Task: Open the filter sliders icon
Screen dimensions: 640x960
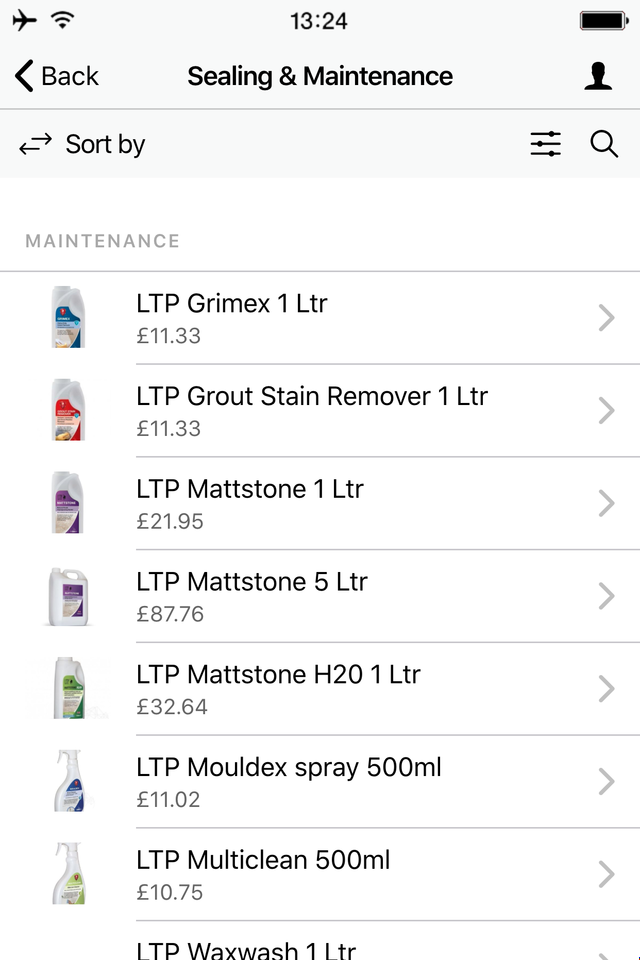Action: click(545, 144)
